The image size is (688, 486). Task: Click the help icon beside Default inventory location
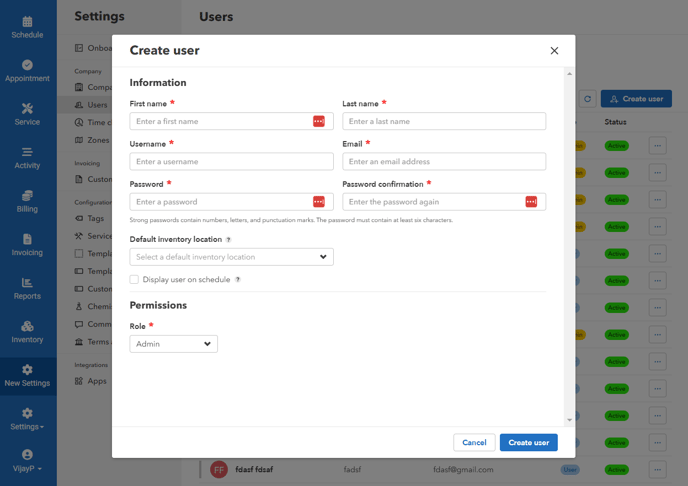(228, 240)
